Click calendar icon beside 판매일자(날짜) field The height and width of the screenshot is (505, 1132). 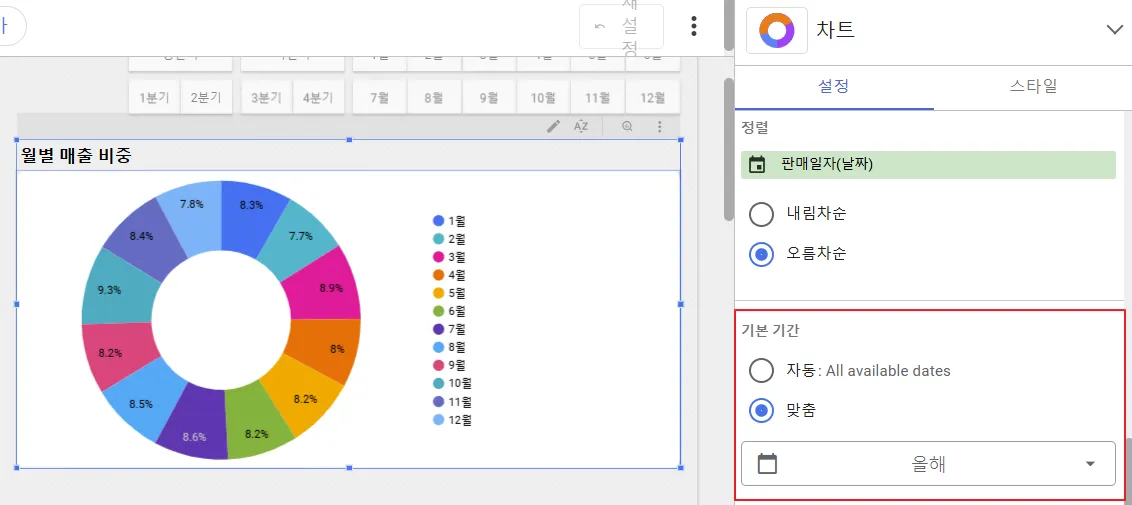click(757, 164)
